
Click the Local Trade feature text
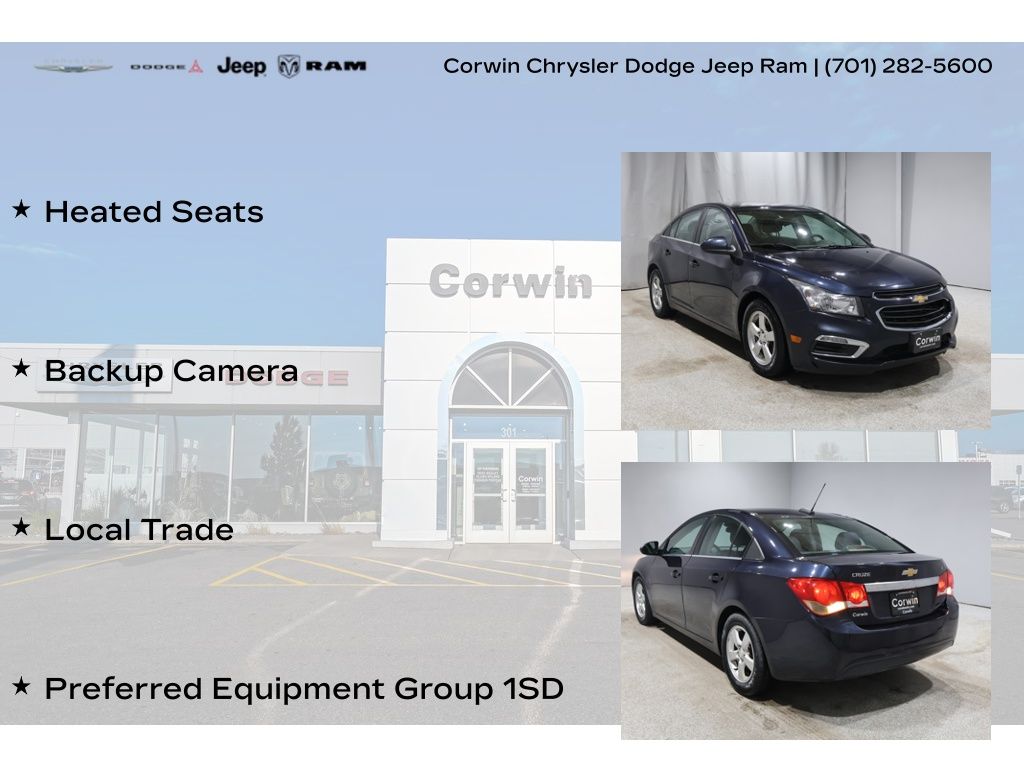click(x=139, y=530)
